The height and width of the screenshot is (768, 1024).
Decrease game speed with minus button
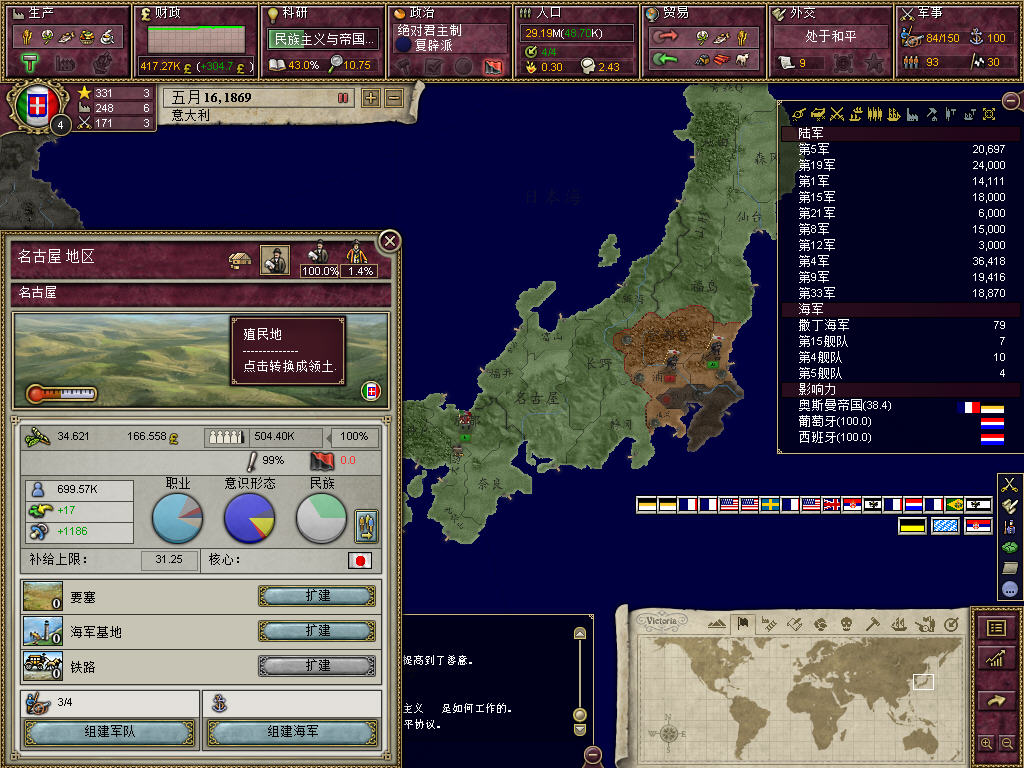(x=394, y=98)
